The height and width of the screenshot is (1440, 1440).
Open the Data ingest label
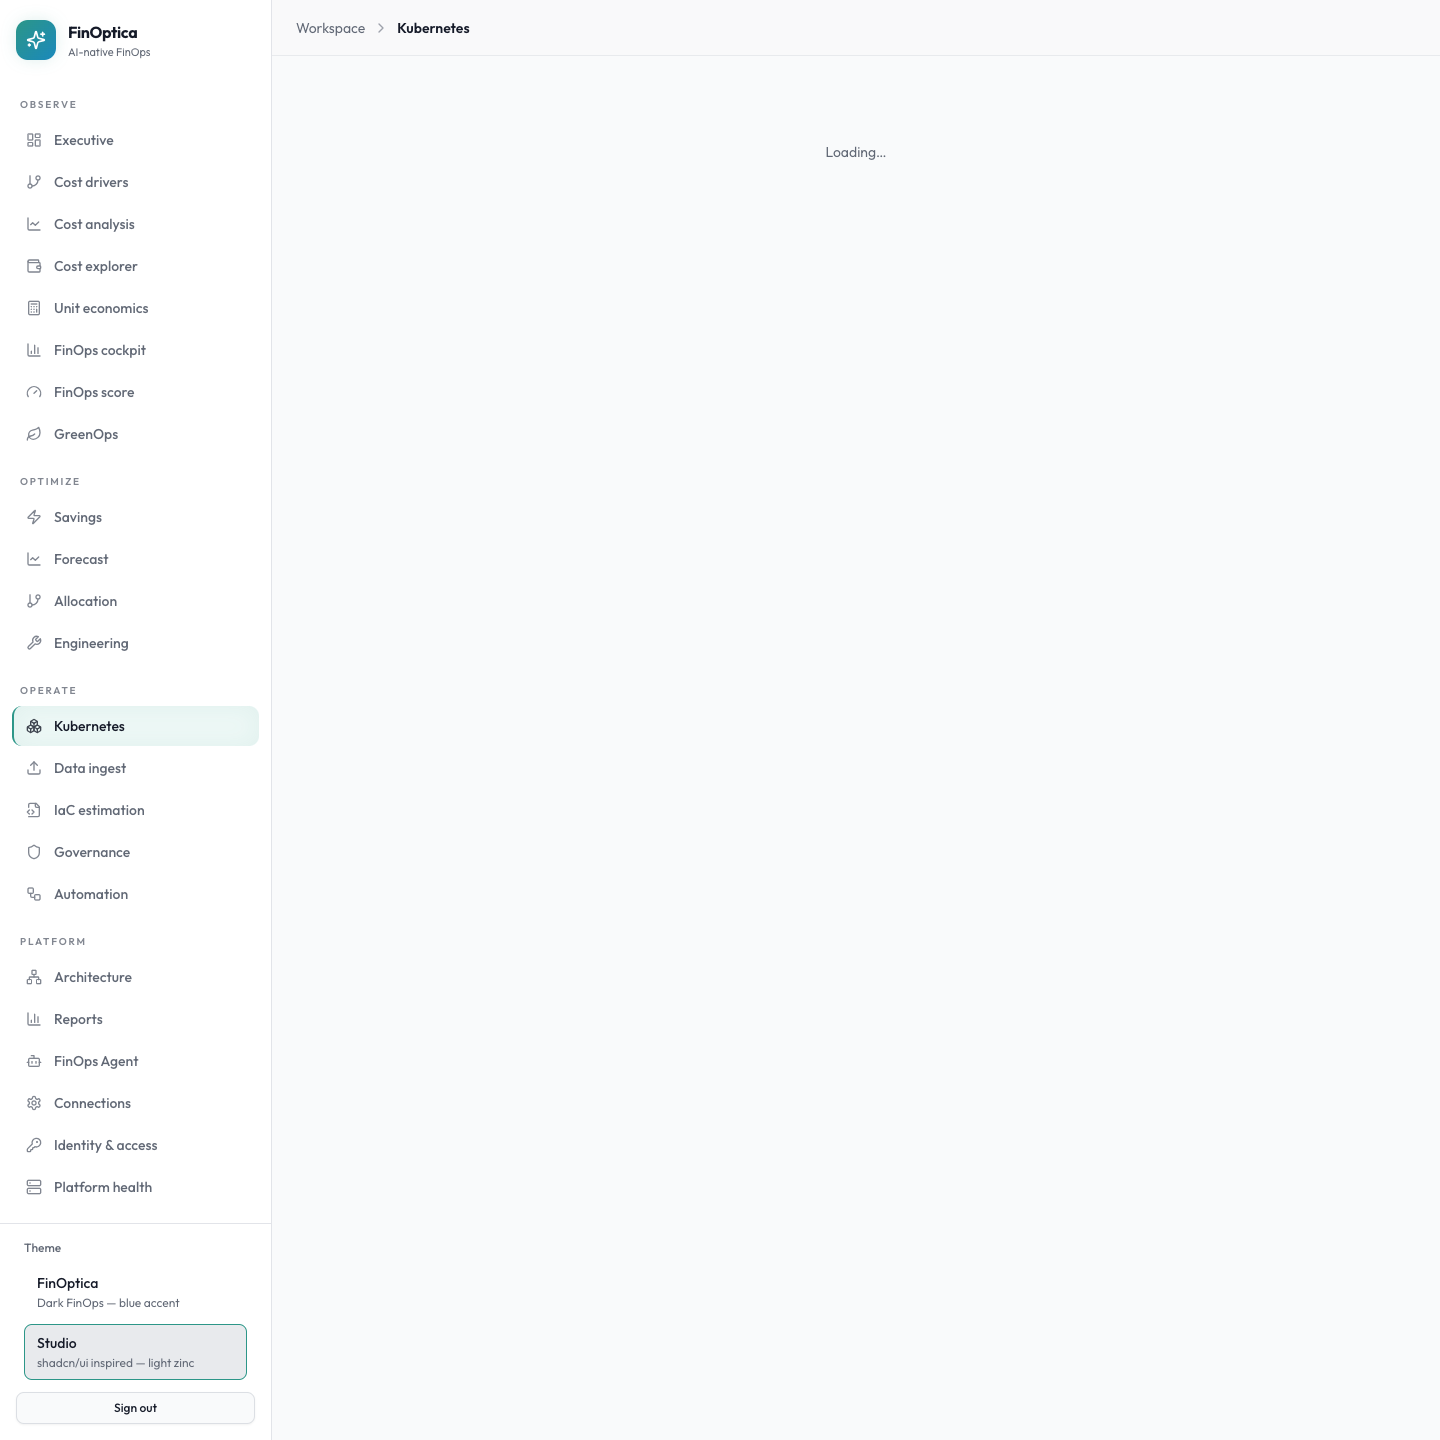point(90,768)
